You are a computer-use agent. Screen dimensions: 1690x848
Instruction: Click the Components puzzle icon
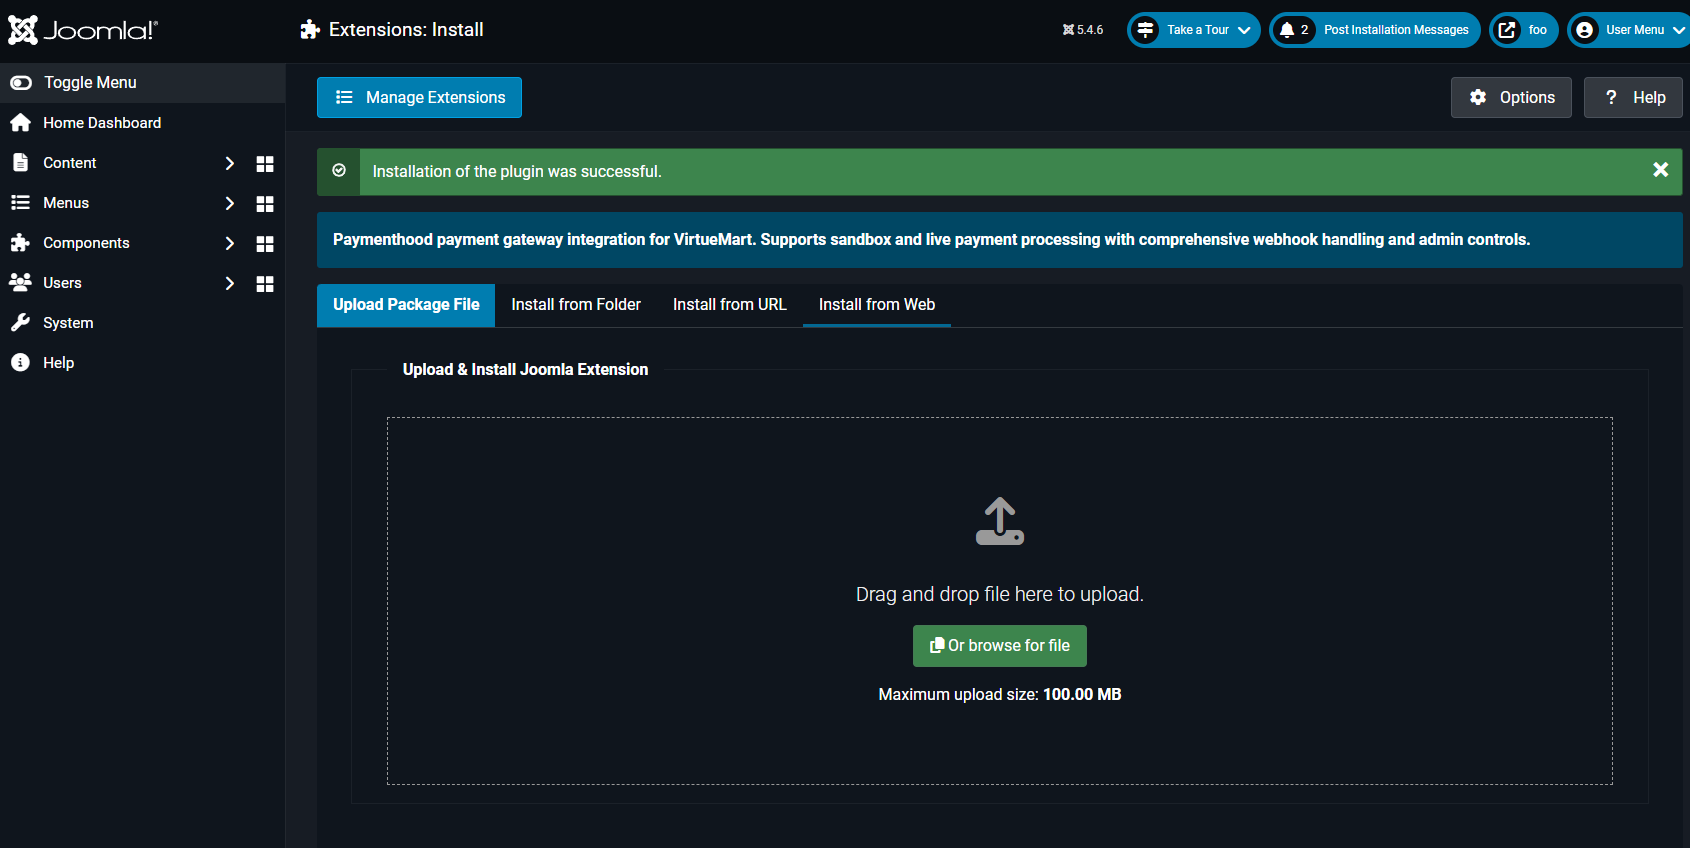20,243
